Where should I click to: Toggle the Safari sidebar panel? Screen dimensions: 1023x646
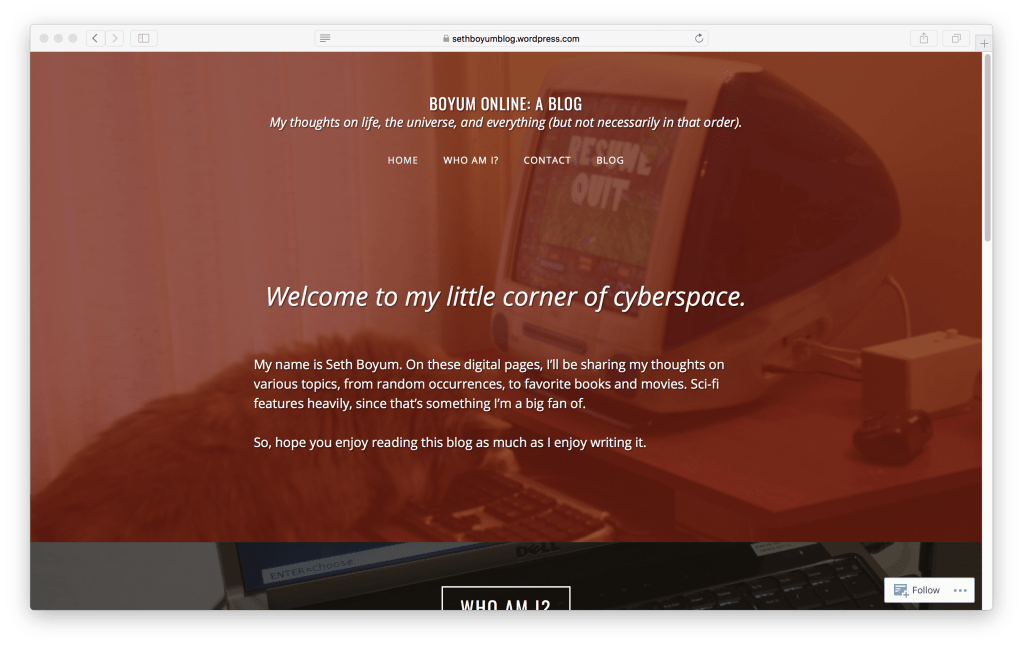(x=144, y=38)
